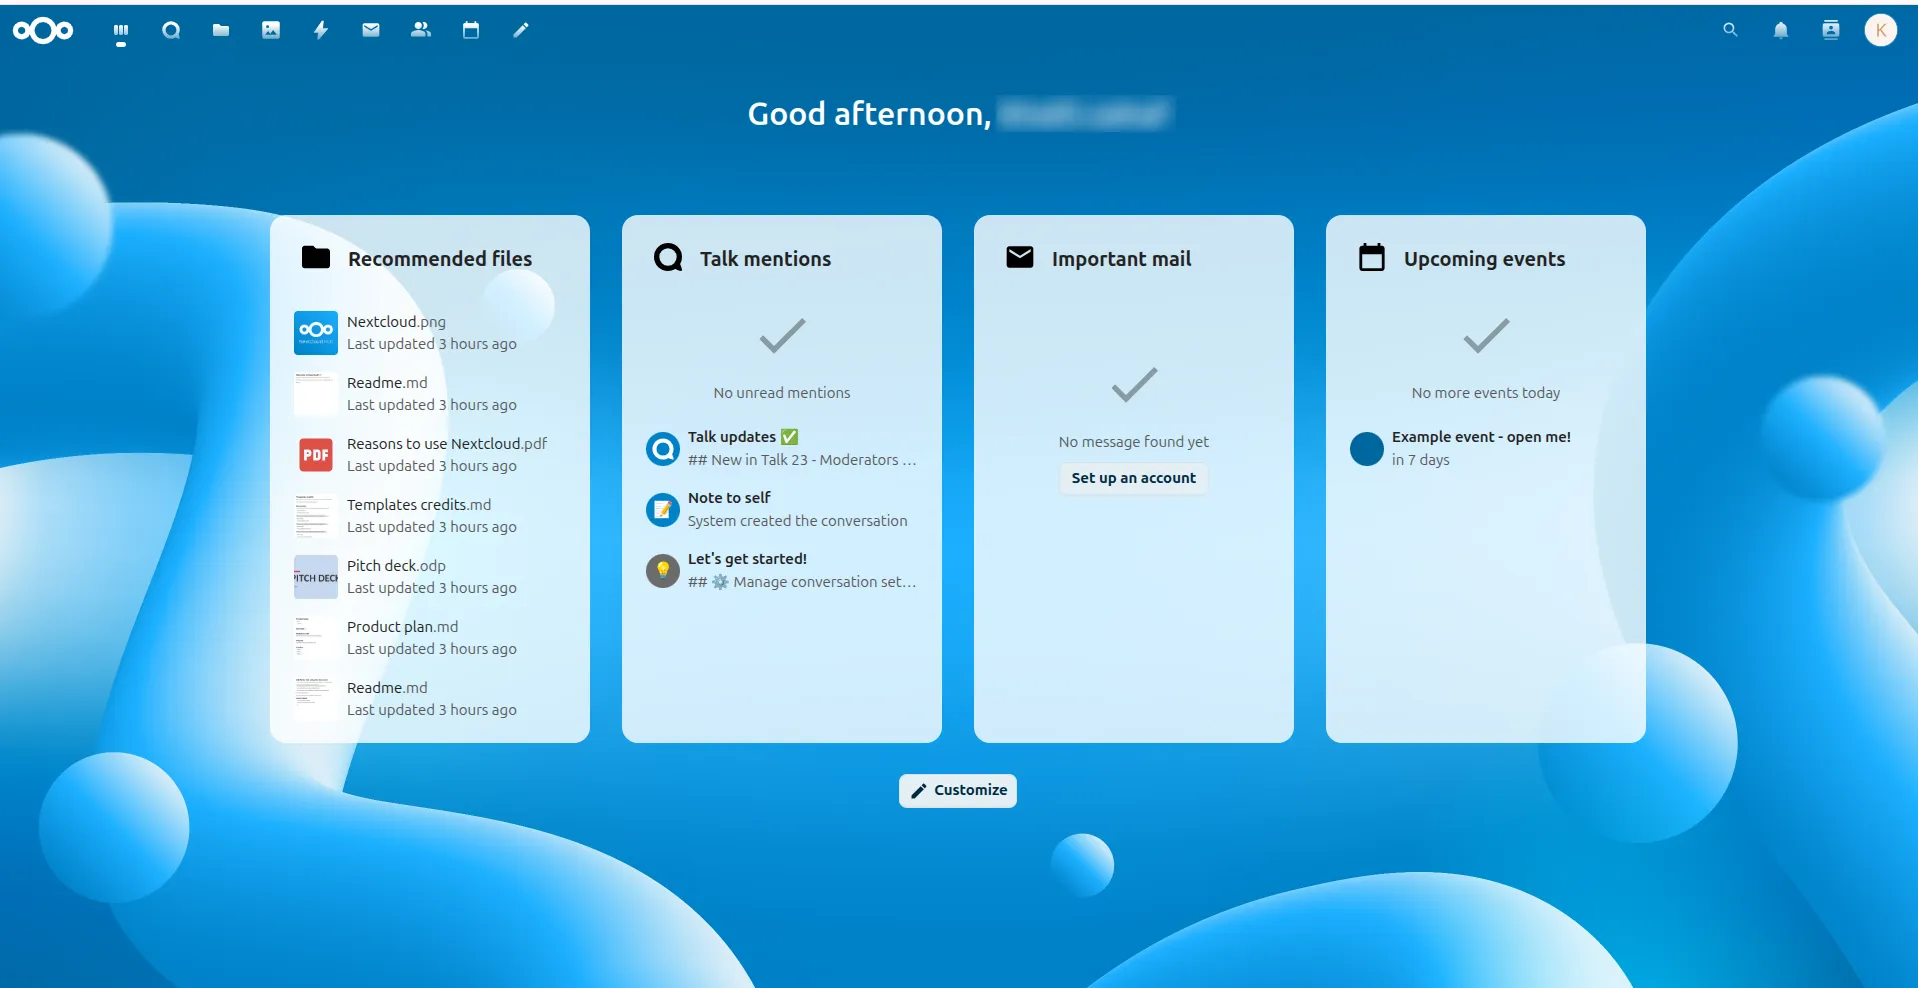Open the Talk app in top bar
Image resolution: width=1918 pixels, height=988 pixels.
(x=171, y=31)
